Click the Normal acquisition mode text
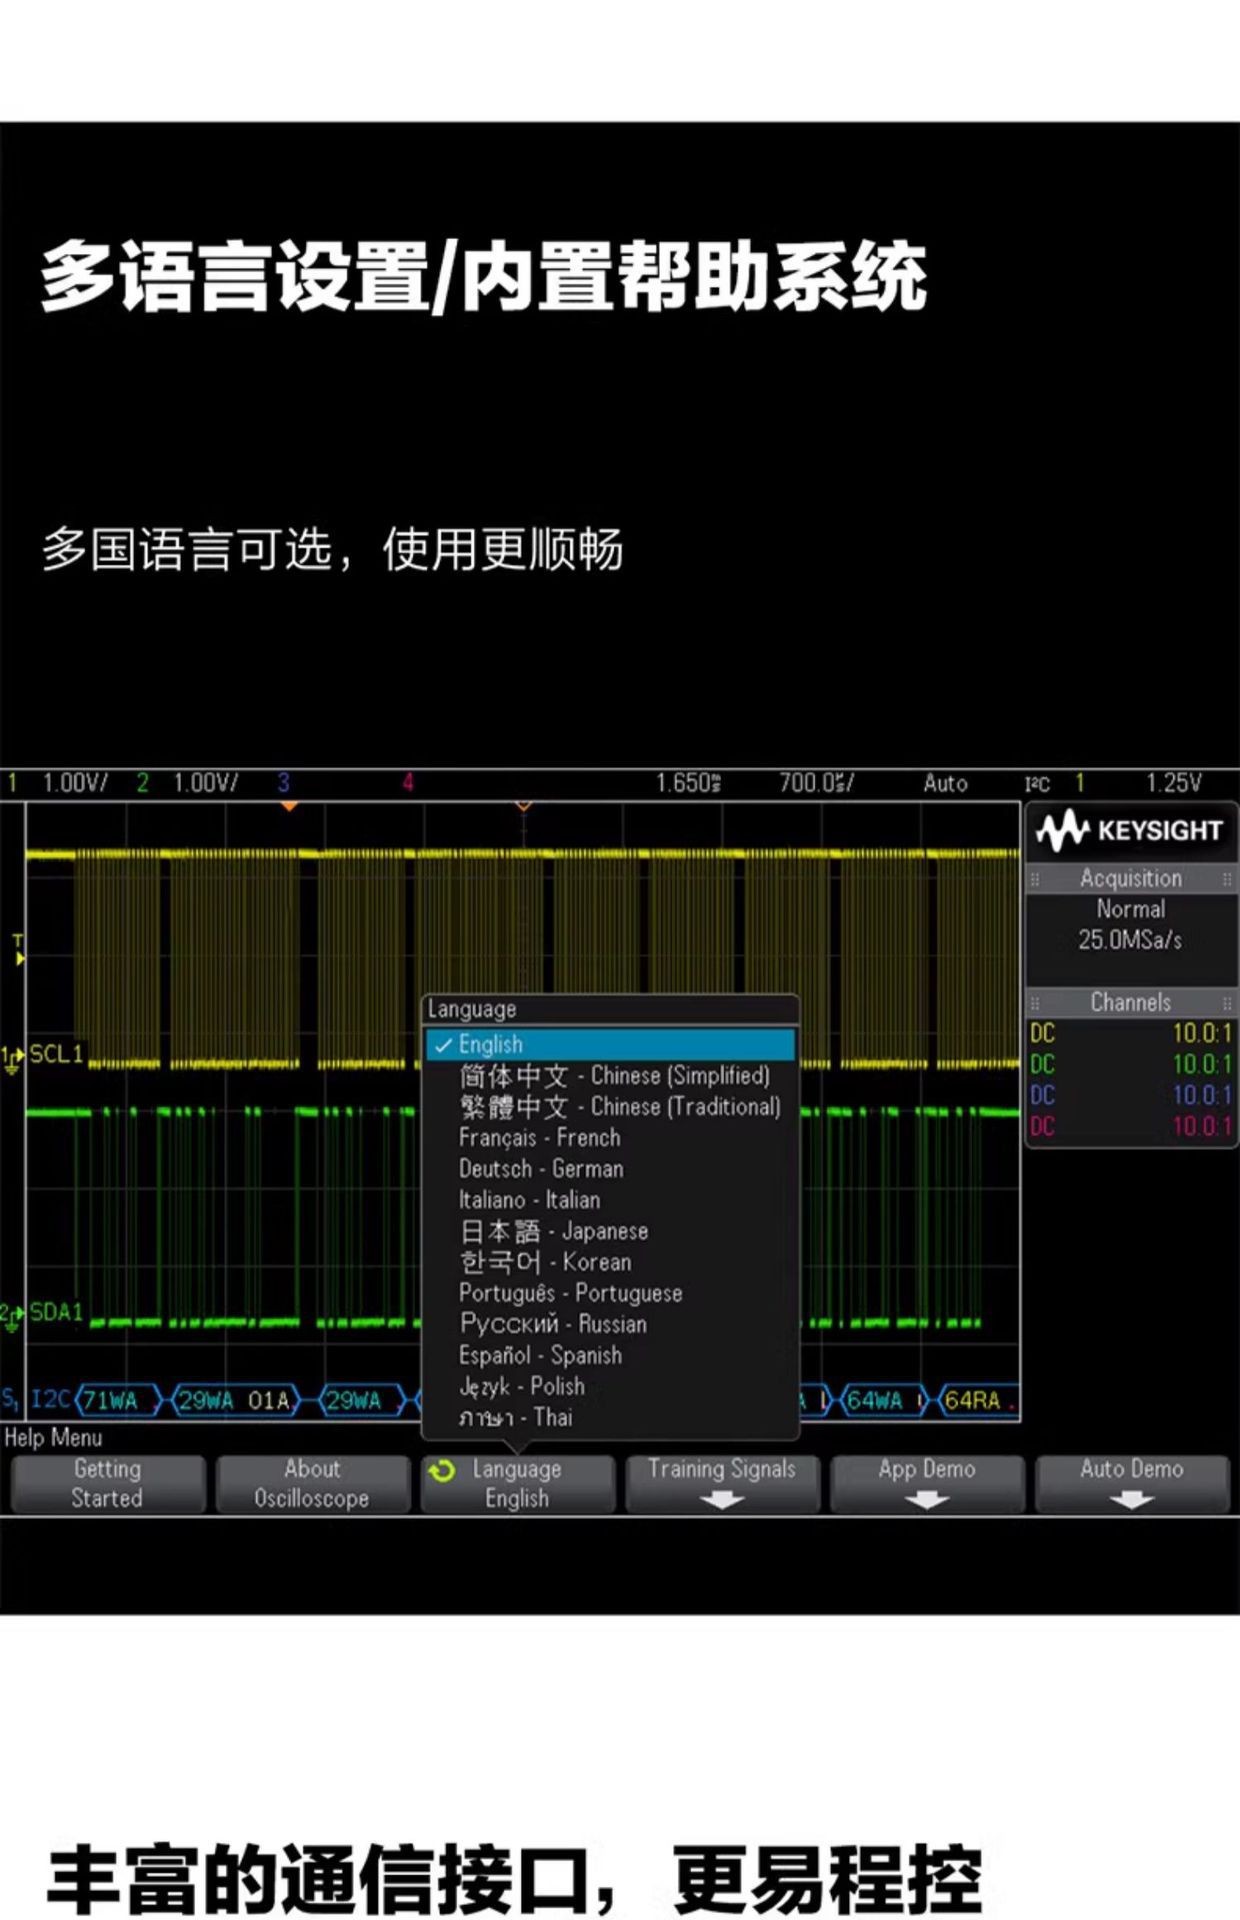Image resolution: width=1240 pixels, height=1920 pixels. point(1131,909)
